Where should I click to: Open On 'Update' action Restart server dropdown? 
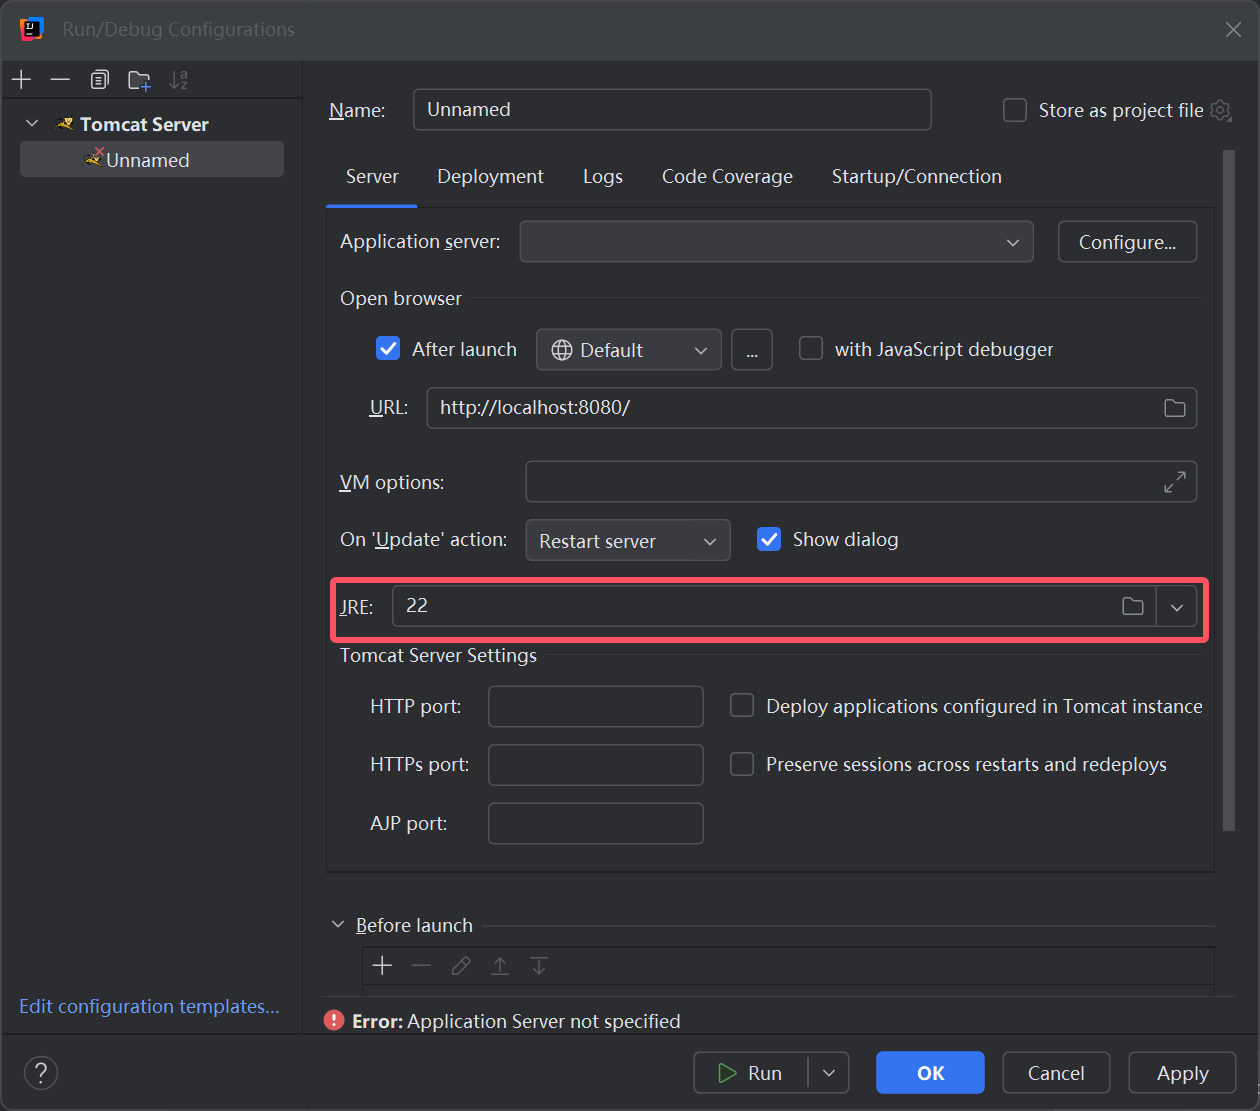[x=628, y=541]
